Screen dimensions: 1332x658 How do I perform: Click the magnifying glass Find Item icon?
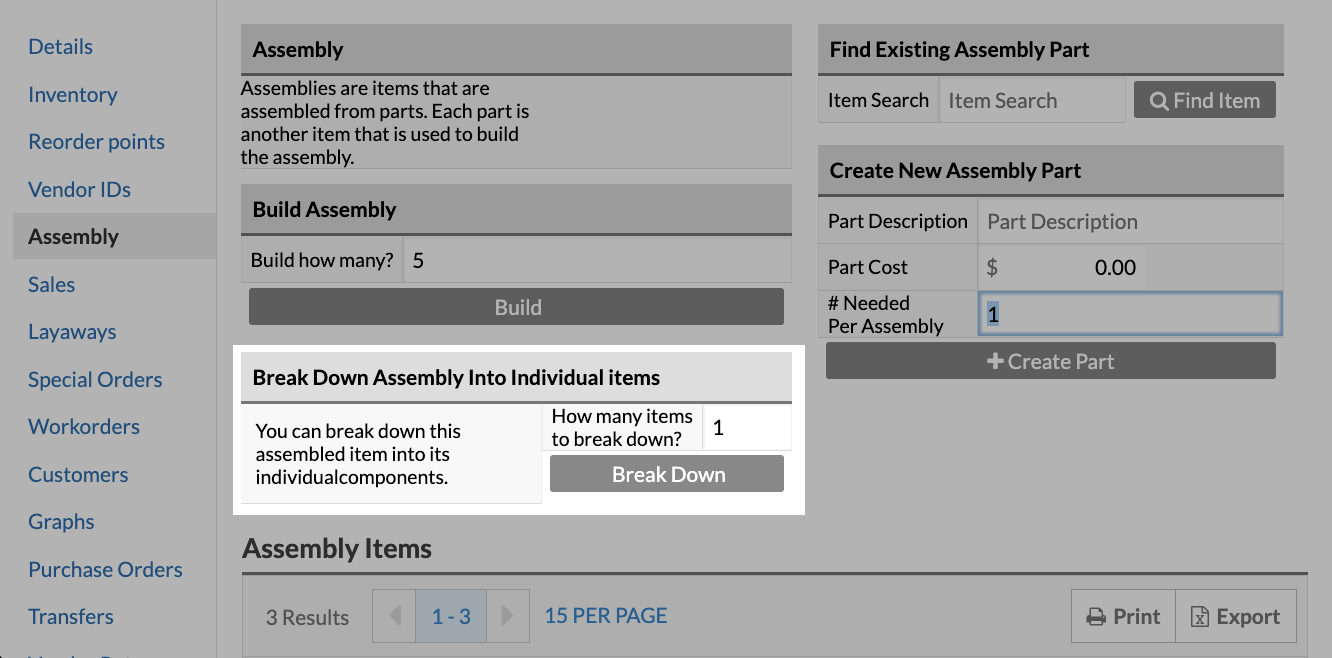(x=1159, y=100)
